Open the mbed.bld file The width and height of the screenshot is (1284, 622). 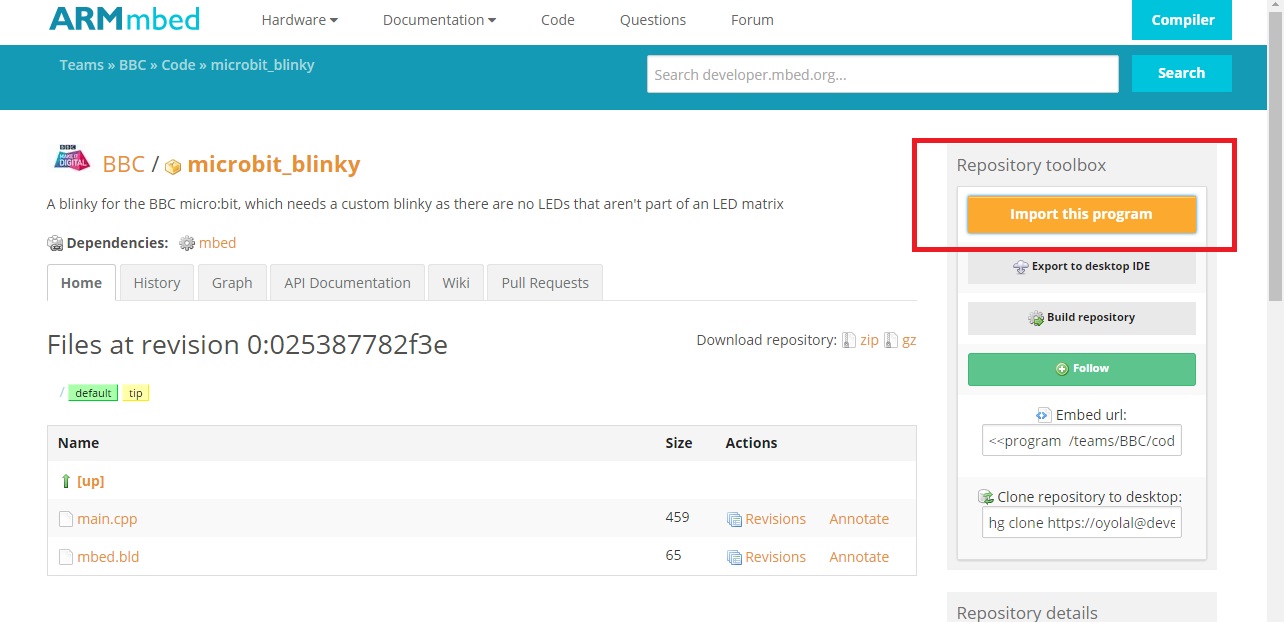(108, 557)
